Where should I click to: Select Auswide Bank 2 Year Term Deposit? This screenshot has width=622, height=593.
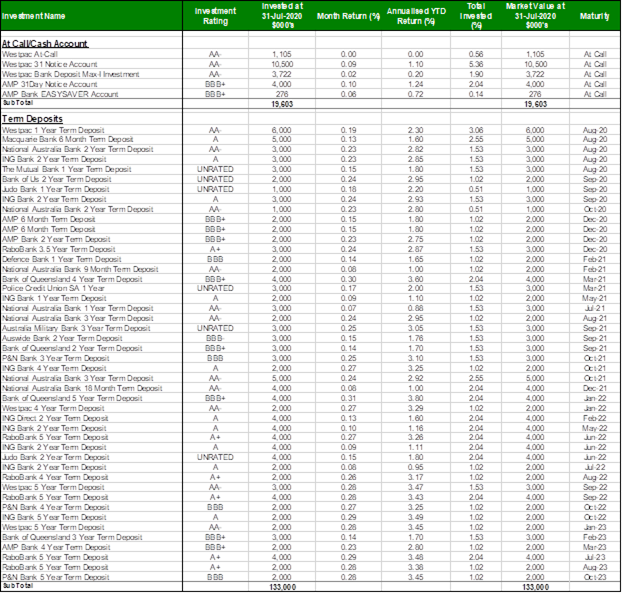click(62, 338)
